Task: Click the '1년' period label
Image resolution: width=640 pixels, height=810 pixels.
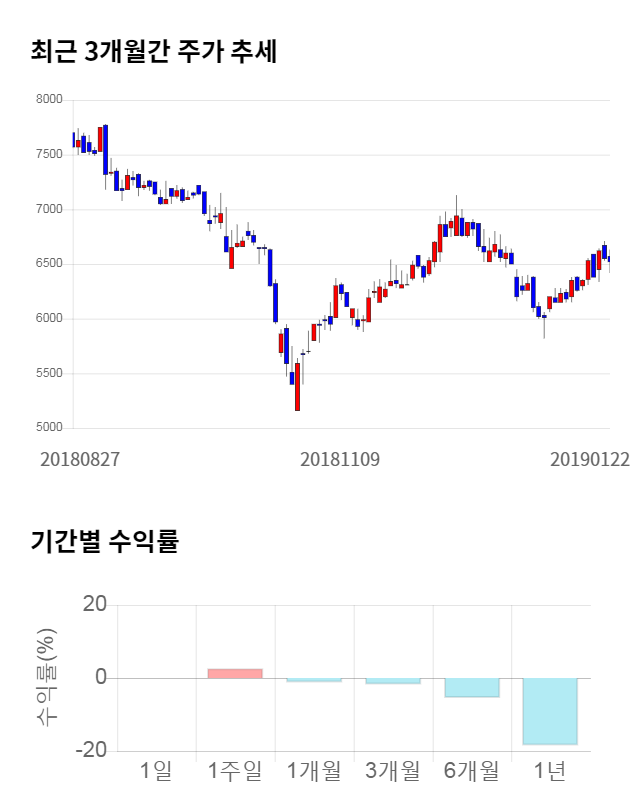Action: coord(550,771)
